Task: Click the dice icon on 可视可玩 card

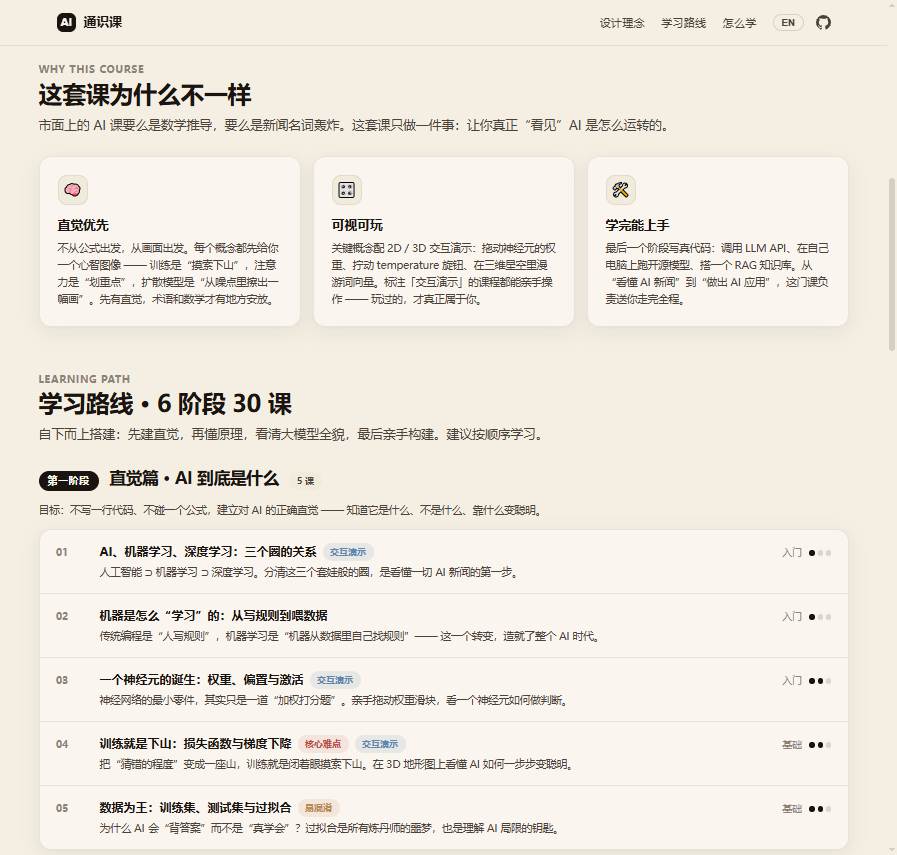Action: (x=347, y=190)
